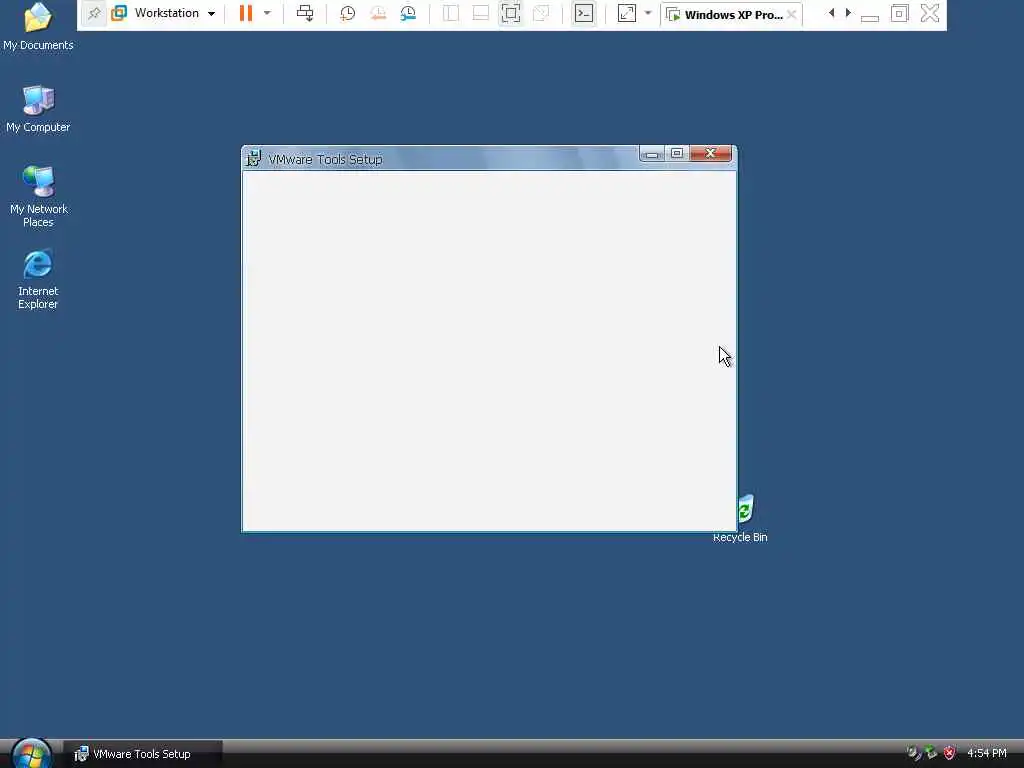Send Ctrl+Alt+Del to the guest

(305, 13)
